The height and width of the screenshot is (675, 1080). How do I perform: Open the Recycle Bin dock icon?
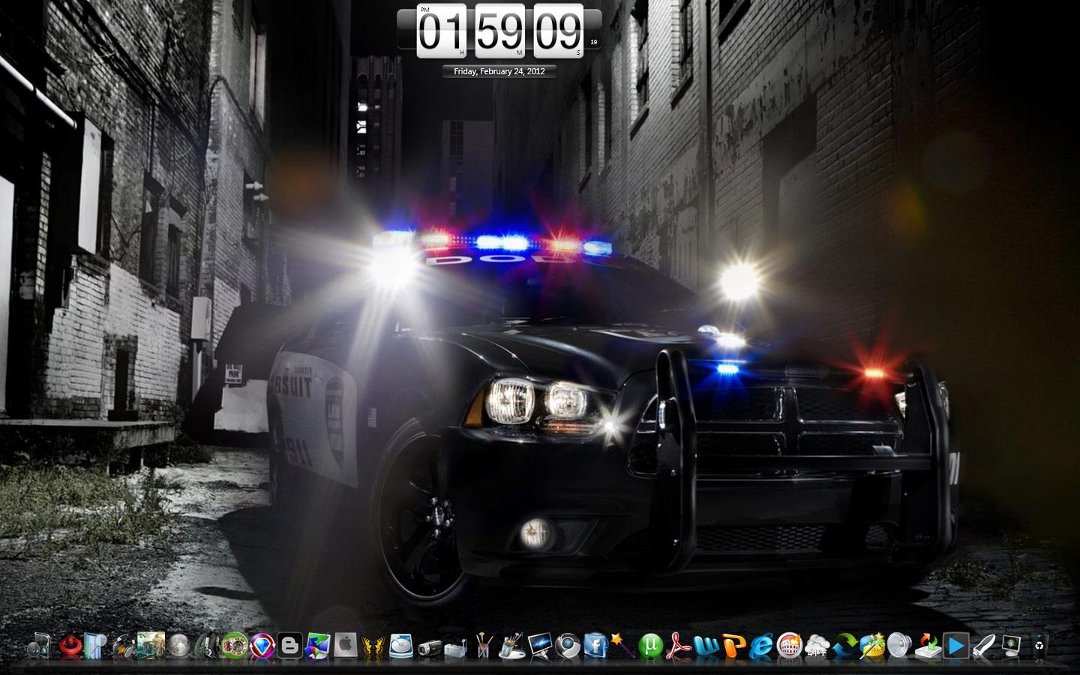pyautogui.click(x=1039, y=645)
